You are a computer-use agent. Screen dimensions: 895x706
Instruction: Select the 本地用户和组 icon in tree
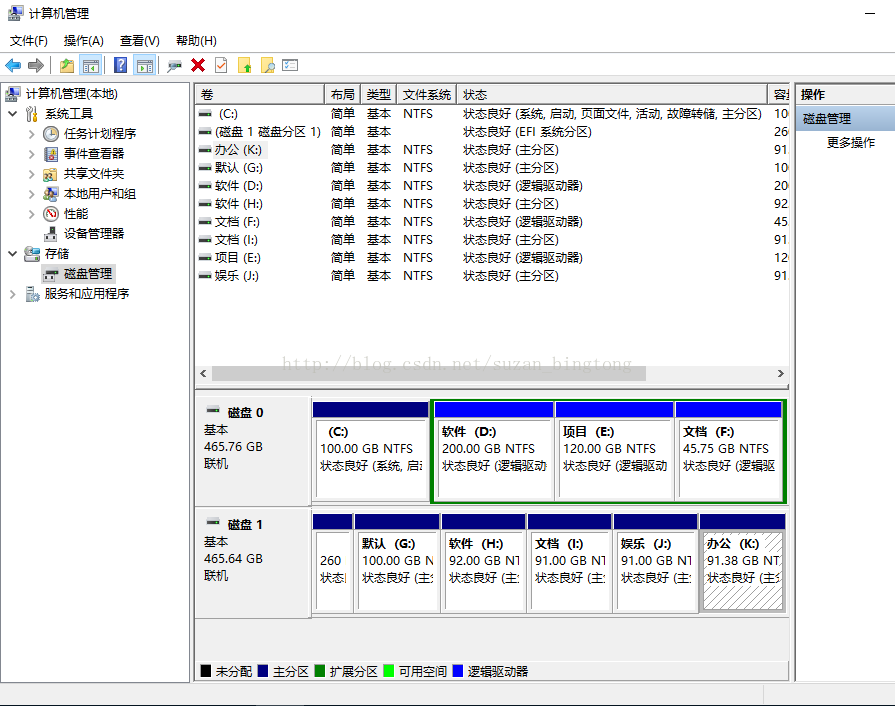tap(50, 194)
